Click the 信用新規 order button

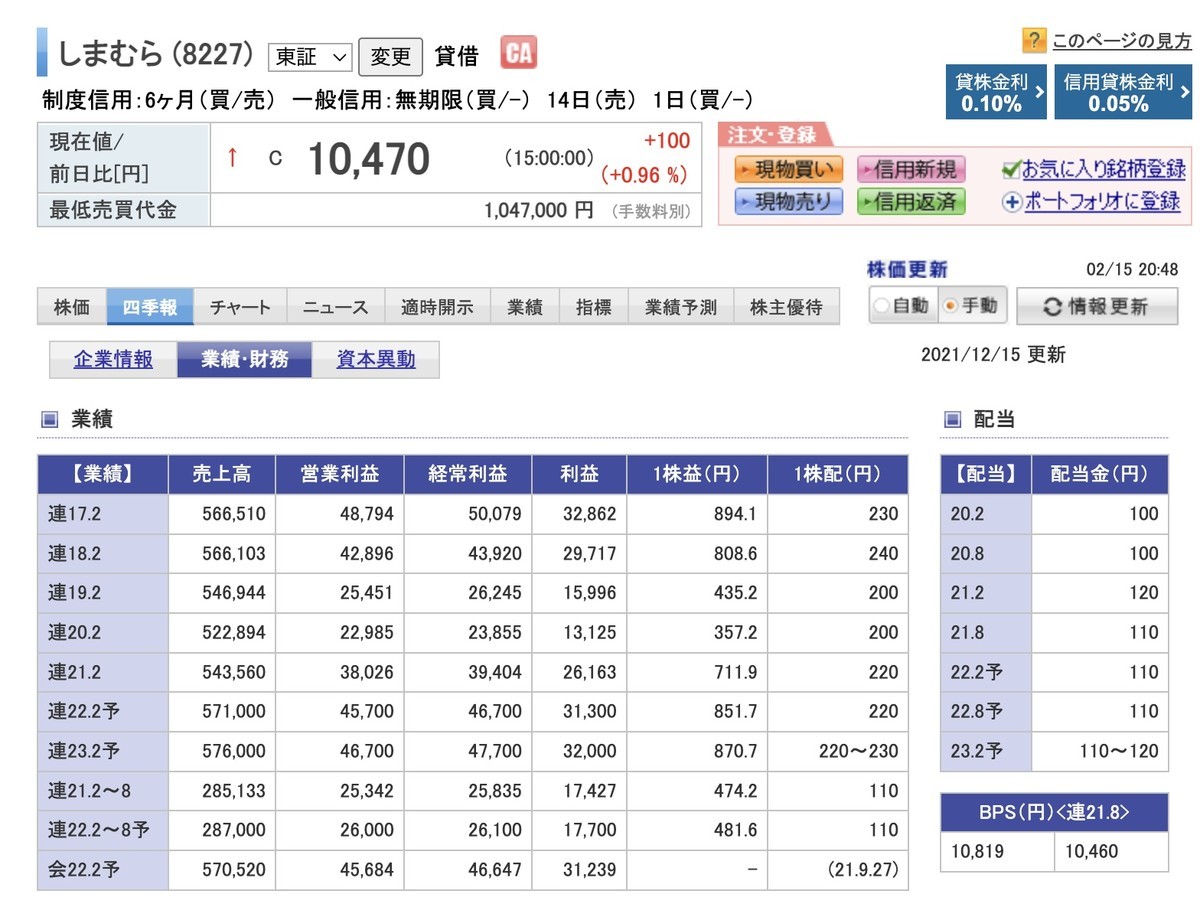coord(912,168)
